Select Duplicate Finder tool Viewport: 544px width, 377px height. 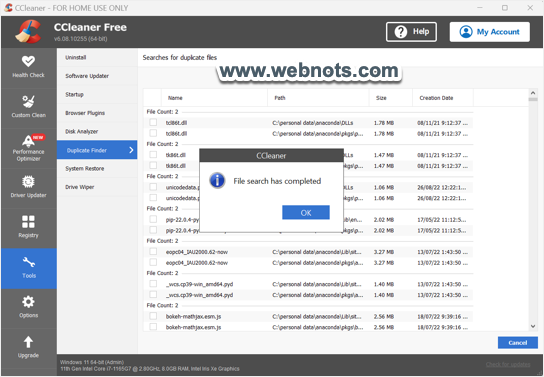point(97,150)
